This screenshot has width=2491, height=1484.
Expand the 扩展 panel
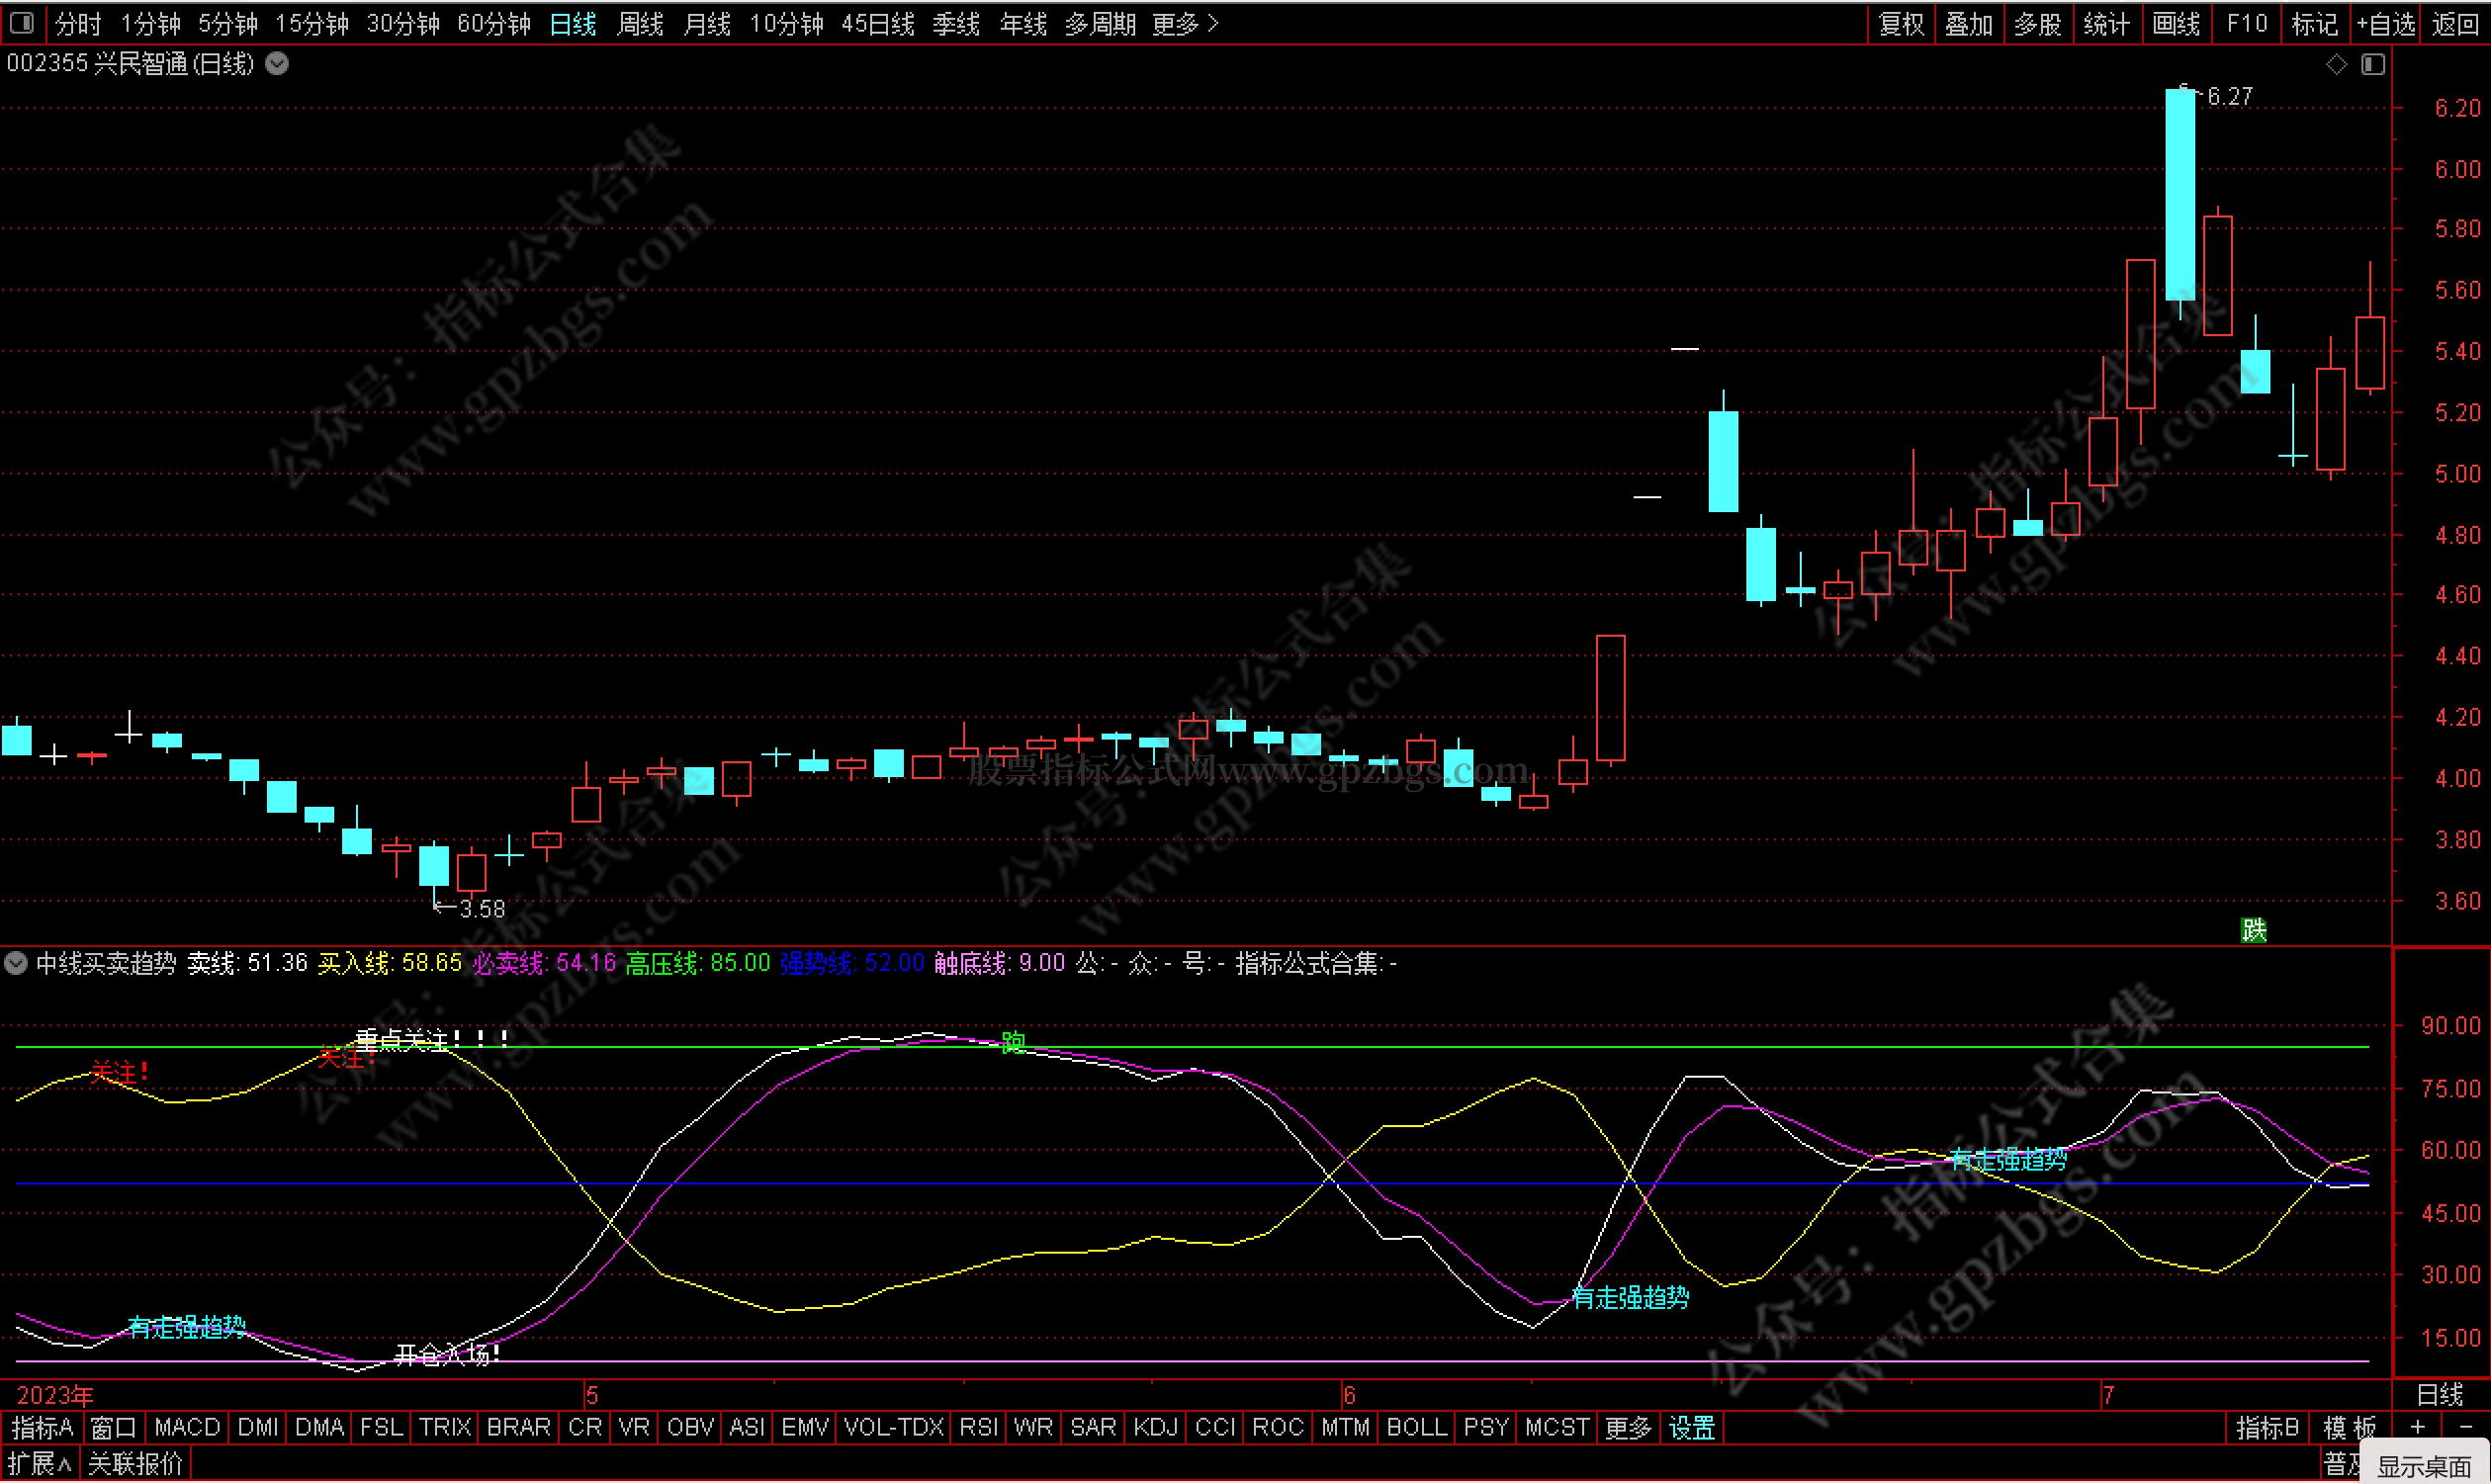pos(40,1465)
